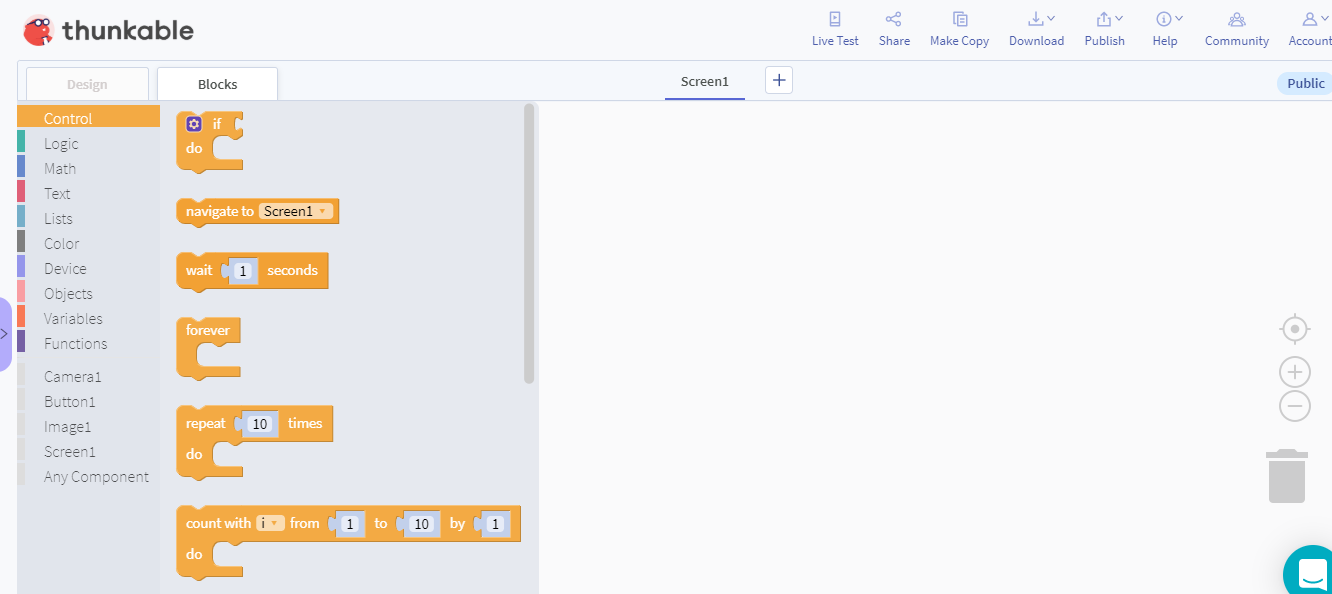Expand the collapsed left side panel

pos(4,332)
